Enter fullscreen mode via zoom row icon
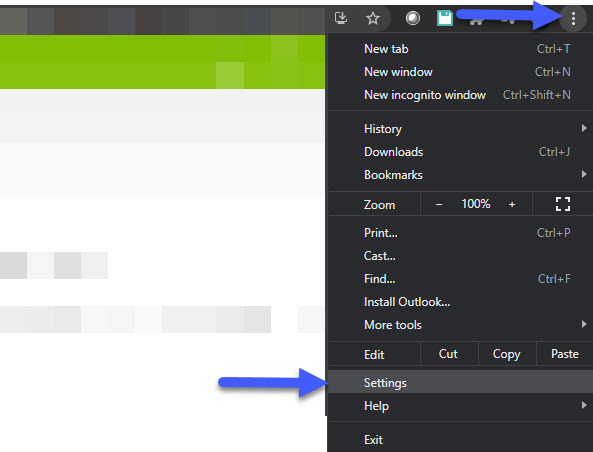Viewport: 593px width, 452px height. pyautogui.click(x=563, y=204)
